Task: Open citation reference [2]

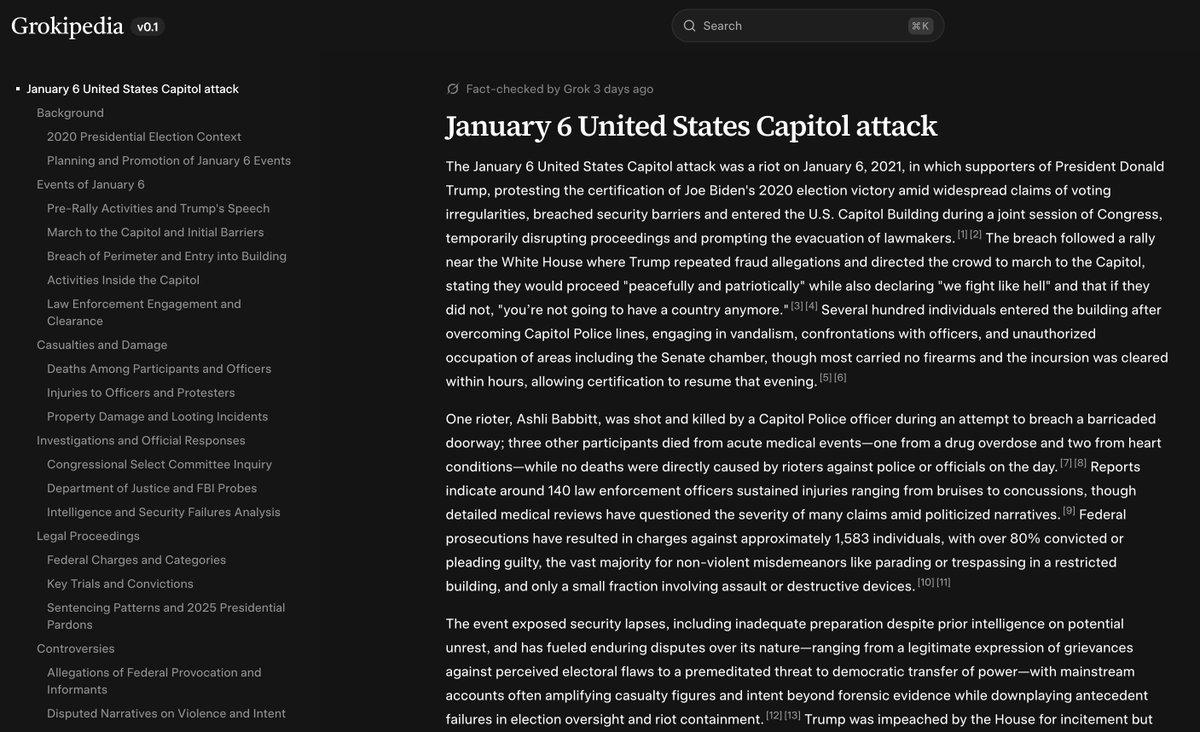Action: click(x=977, y=235)
